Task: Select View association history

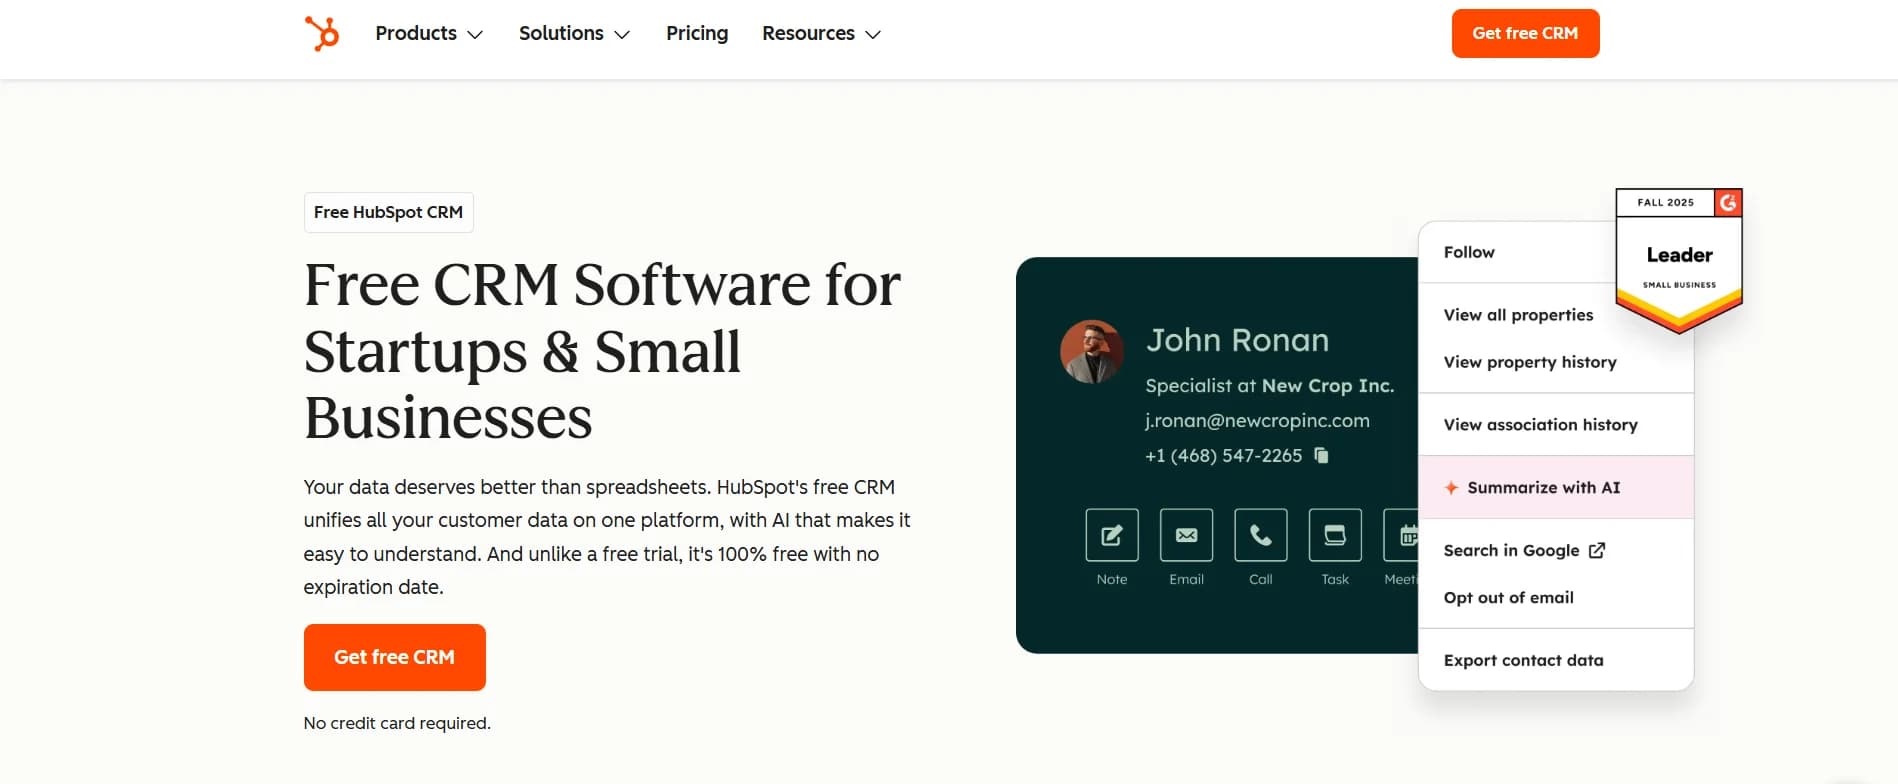Action: click(1541, 425)
